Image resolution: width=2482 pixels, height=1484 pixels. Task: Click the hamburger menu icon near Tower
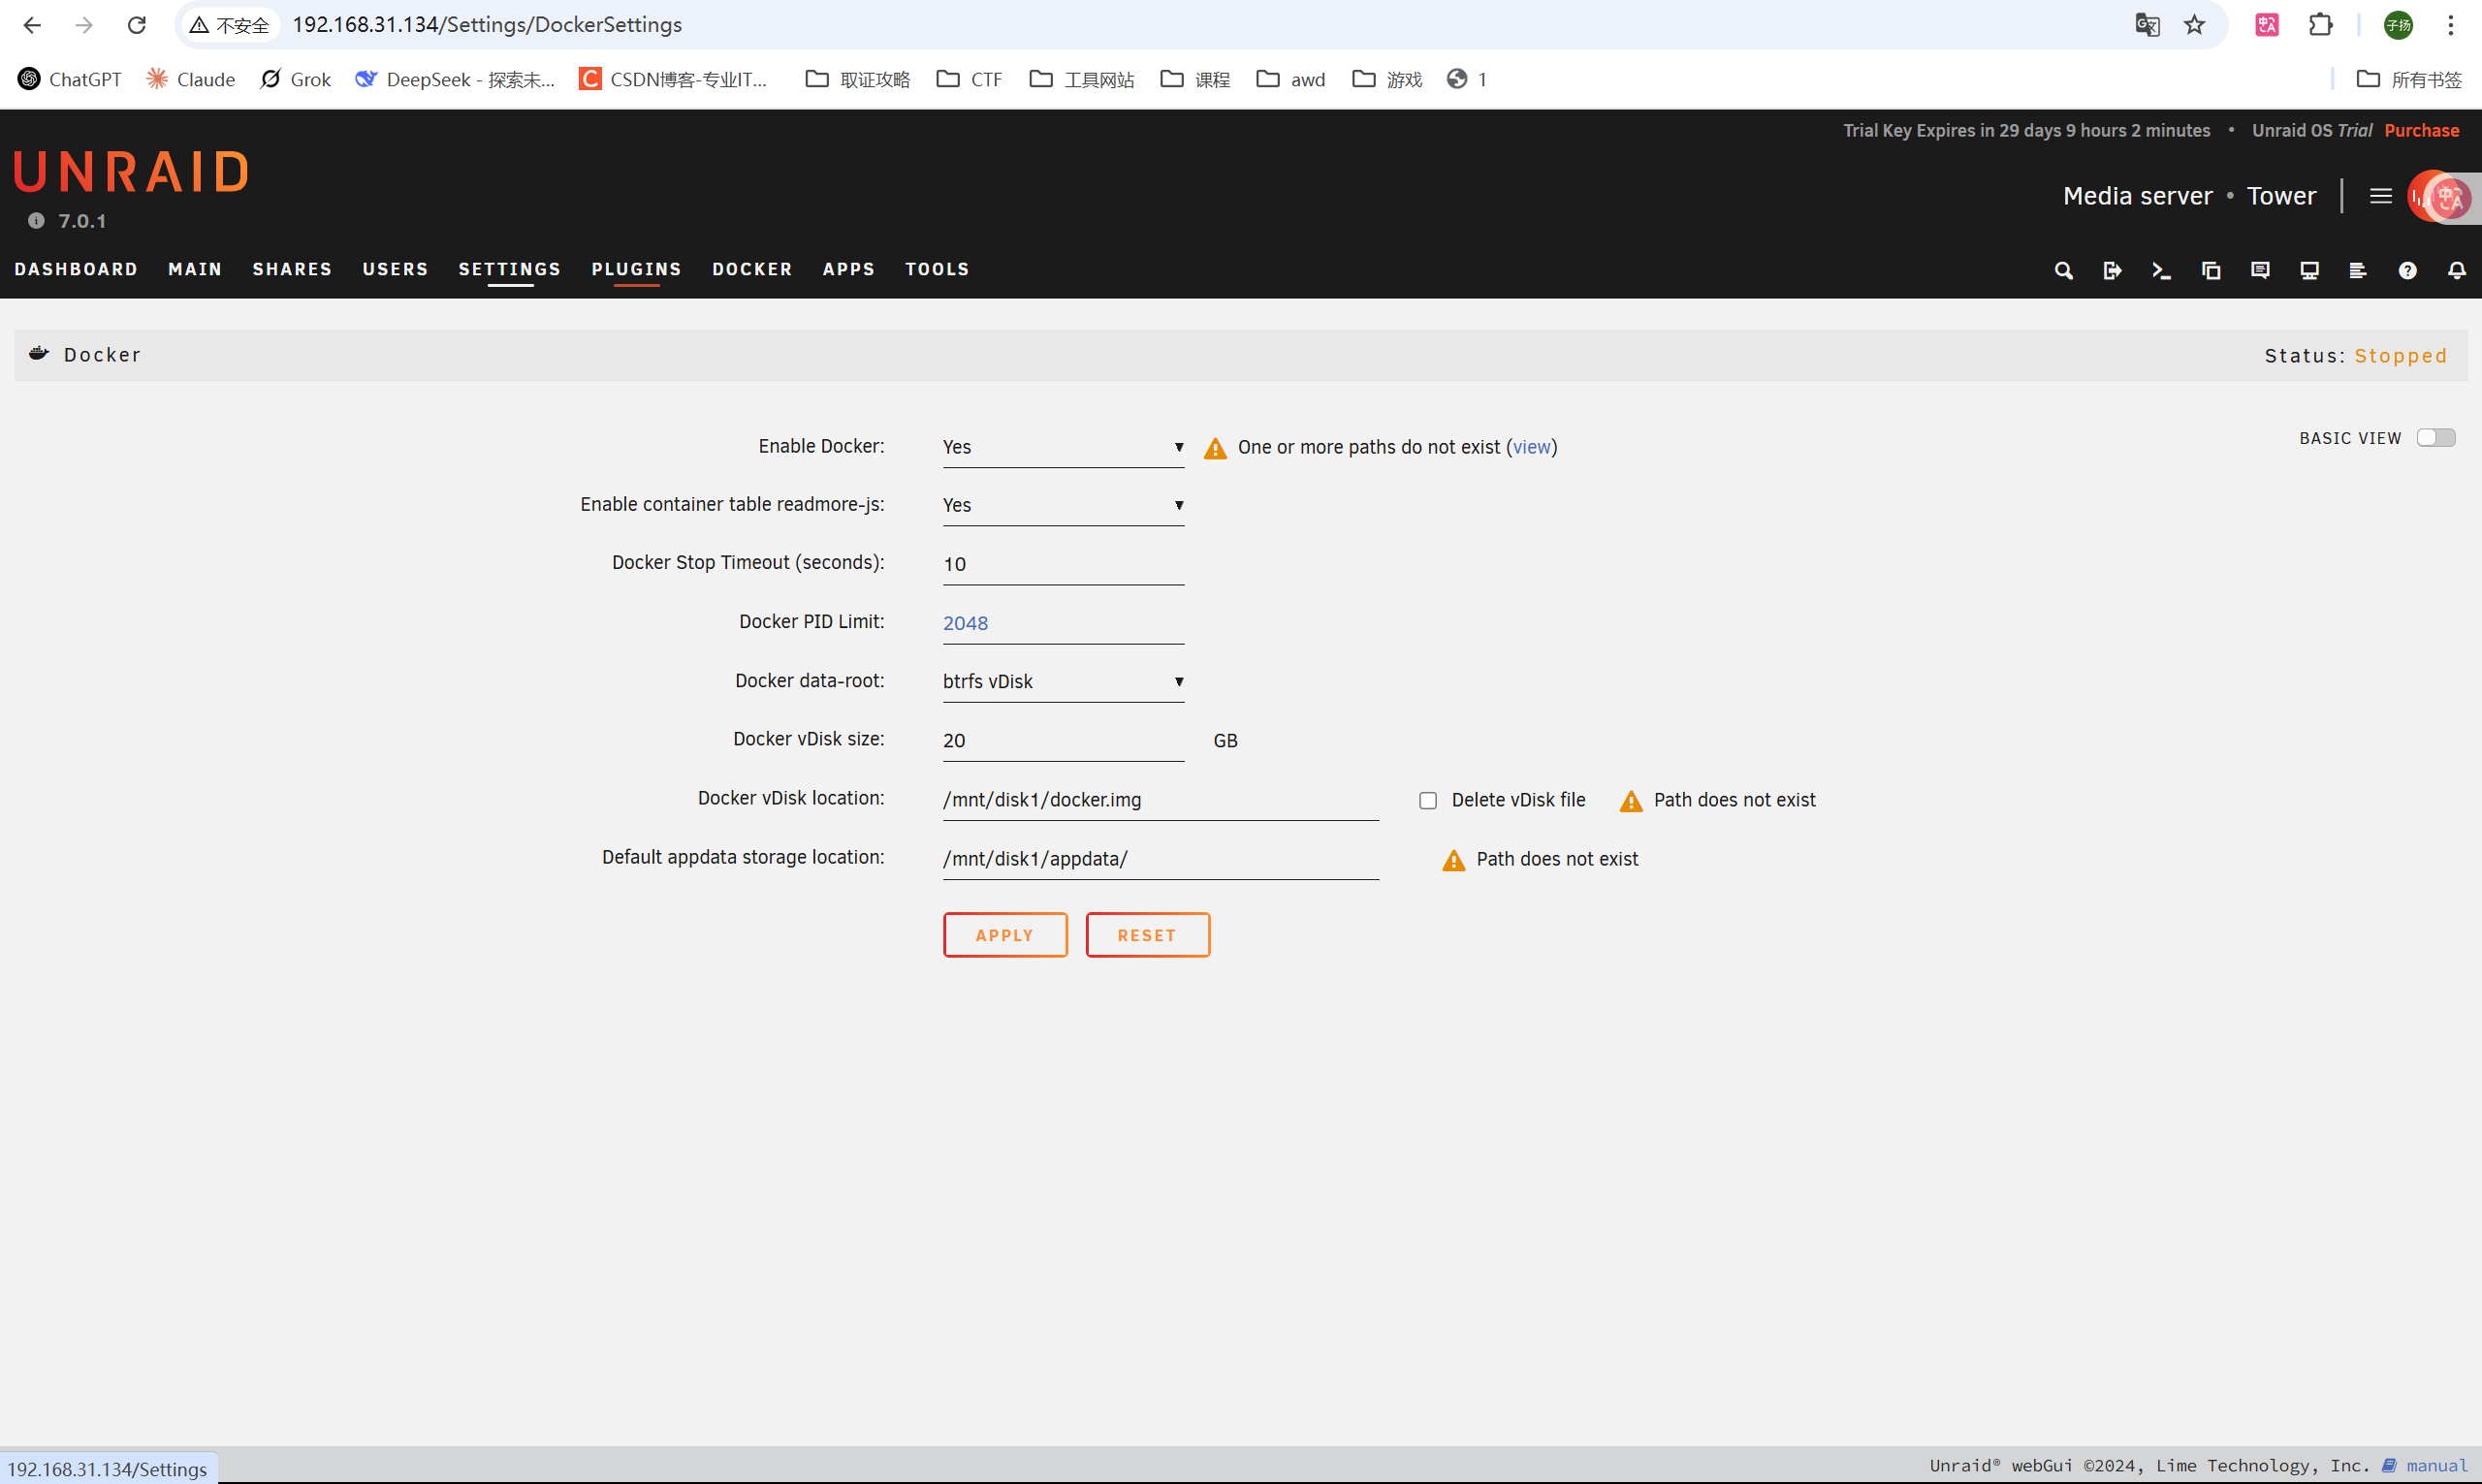[2381, 196]
